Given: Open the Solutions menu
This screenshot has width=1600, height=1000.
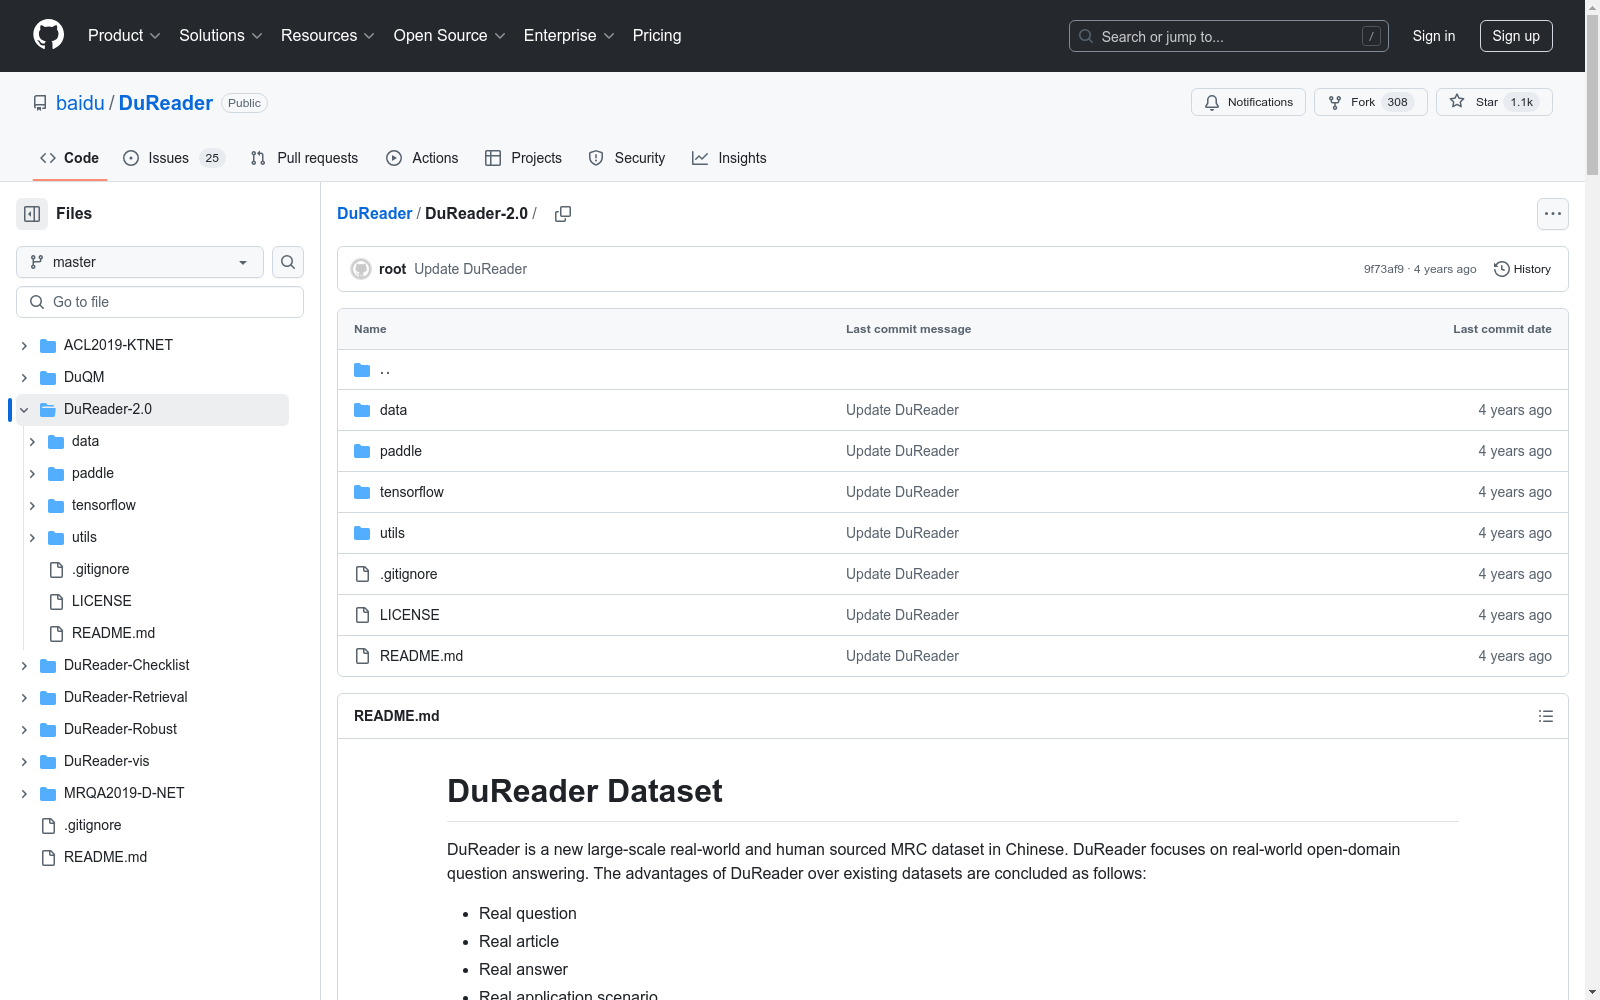Looking at the screenshot, I should [221, 35].
